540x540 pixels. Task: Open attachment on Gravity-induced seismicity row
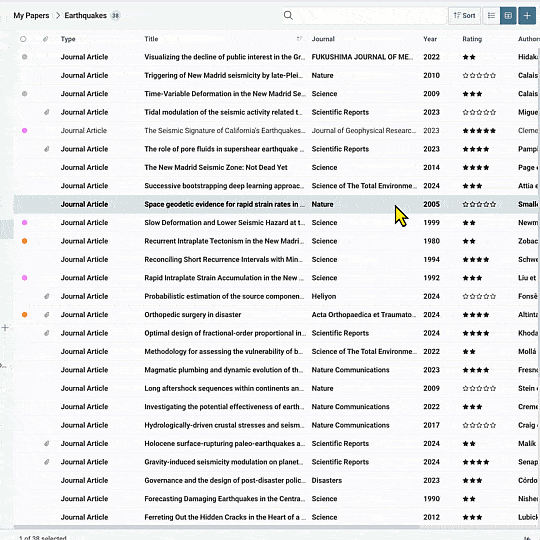click(x=46, y=462)
